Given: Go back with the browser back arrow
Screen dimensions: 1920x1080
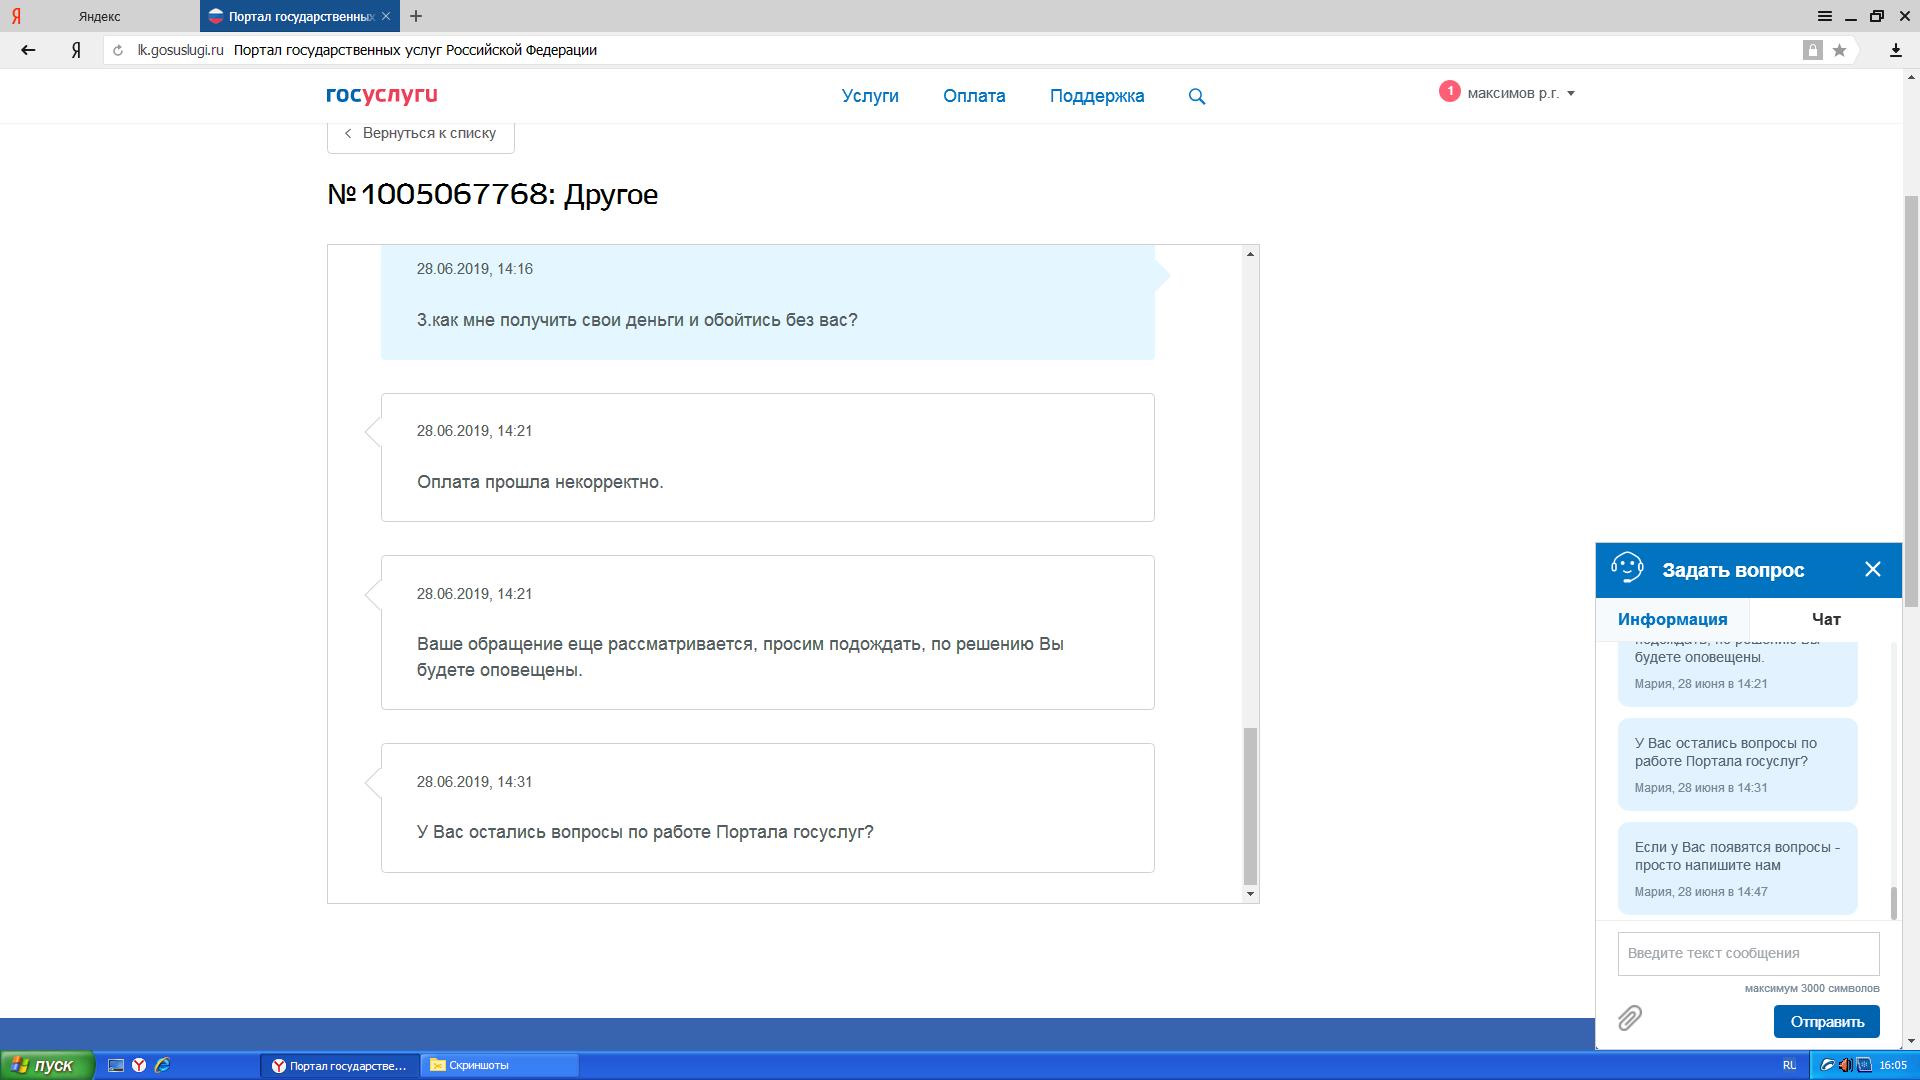Looking at the screenshot, I should point(28,50).
